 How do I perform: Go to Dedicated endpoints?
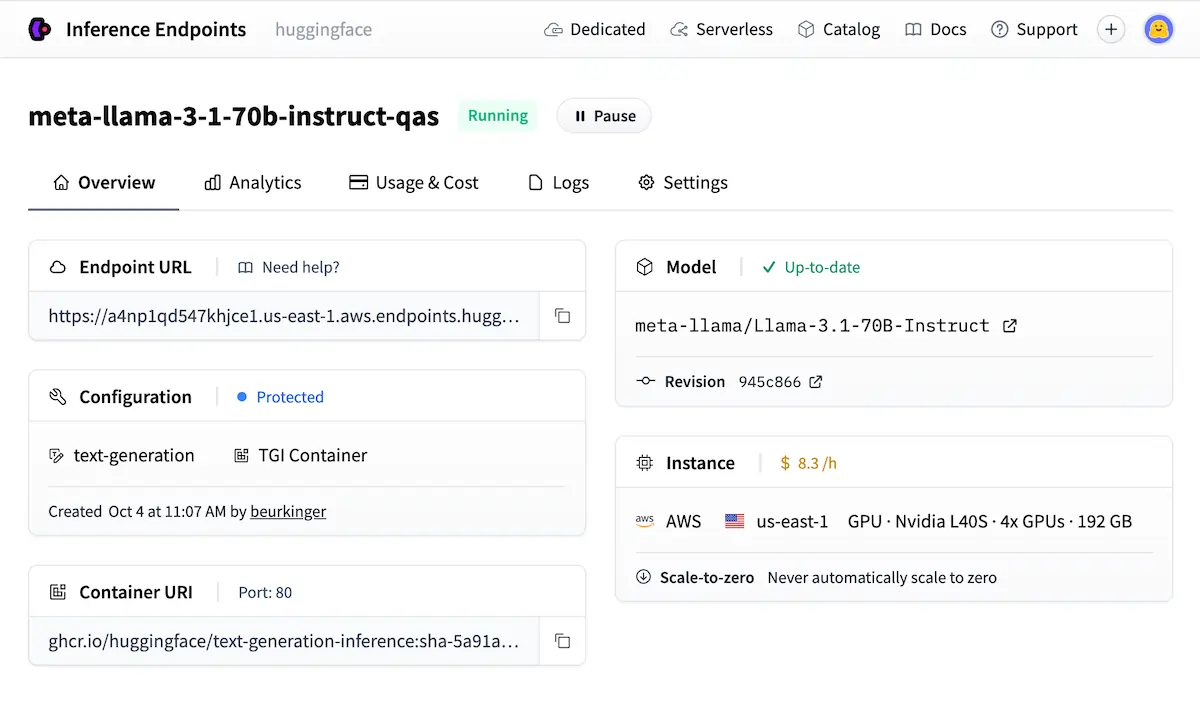tap(595, 29)
